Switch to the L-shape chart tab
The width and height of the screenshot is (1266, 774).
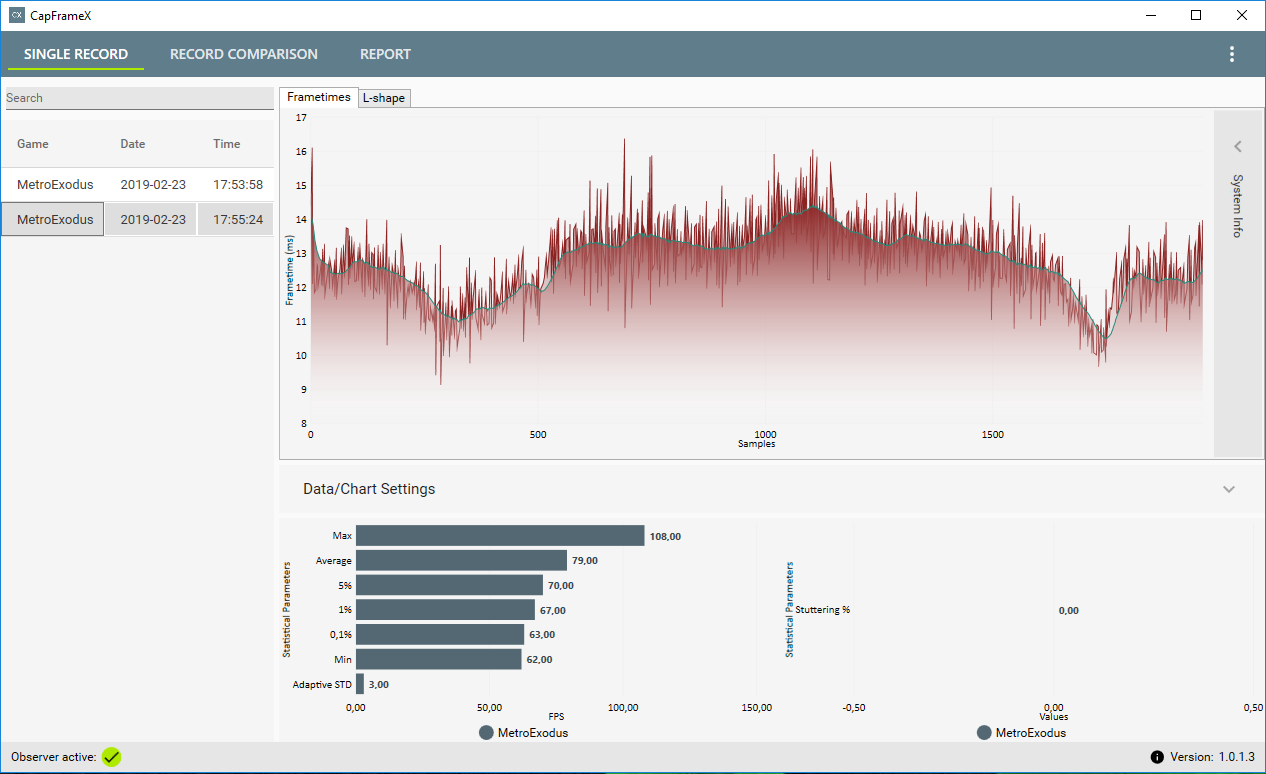click(384, 98)
